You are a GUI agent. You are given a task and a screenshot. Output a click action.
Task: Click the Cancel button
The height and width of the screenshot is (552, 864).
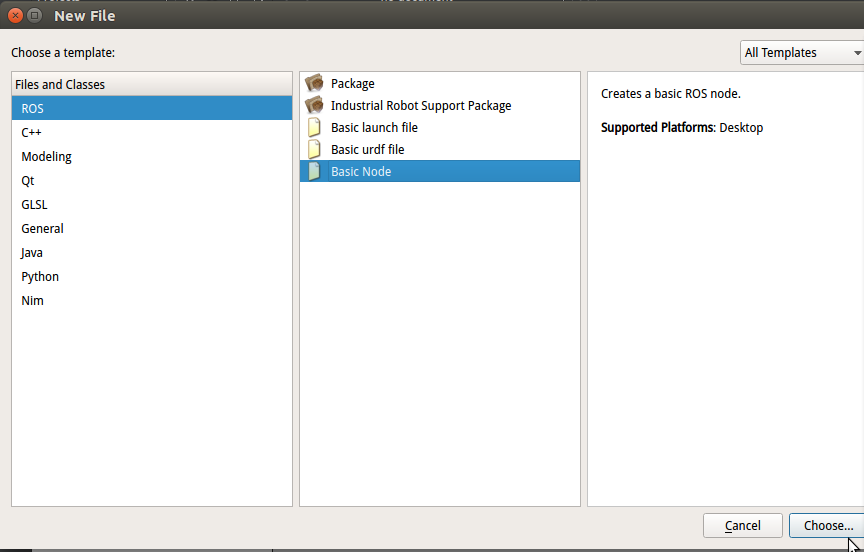pos(743,526)
